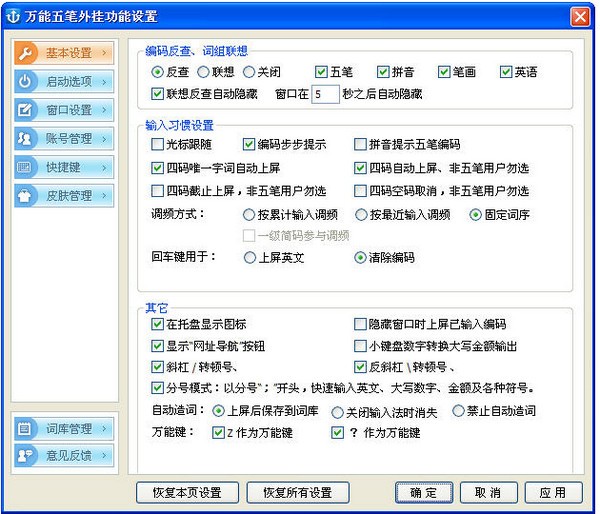Click the 确定 button

point(424,493)
